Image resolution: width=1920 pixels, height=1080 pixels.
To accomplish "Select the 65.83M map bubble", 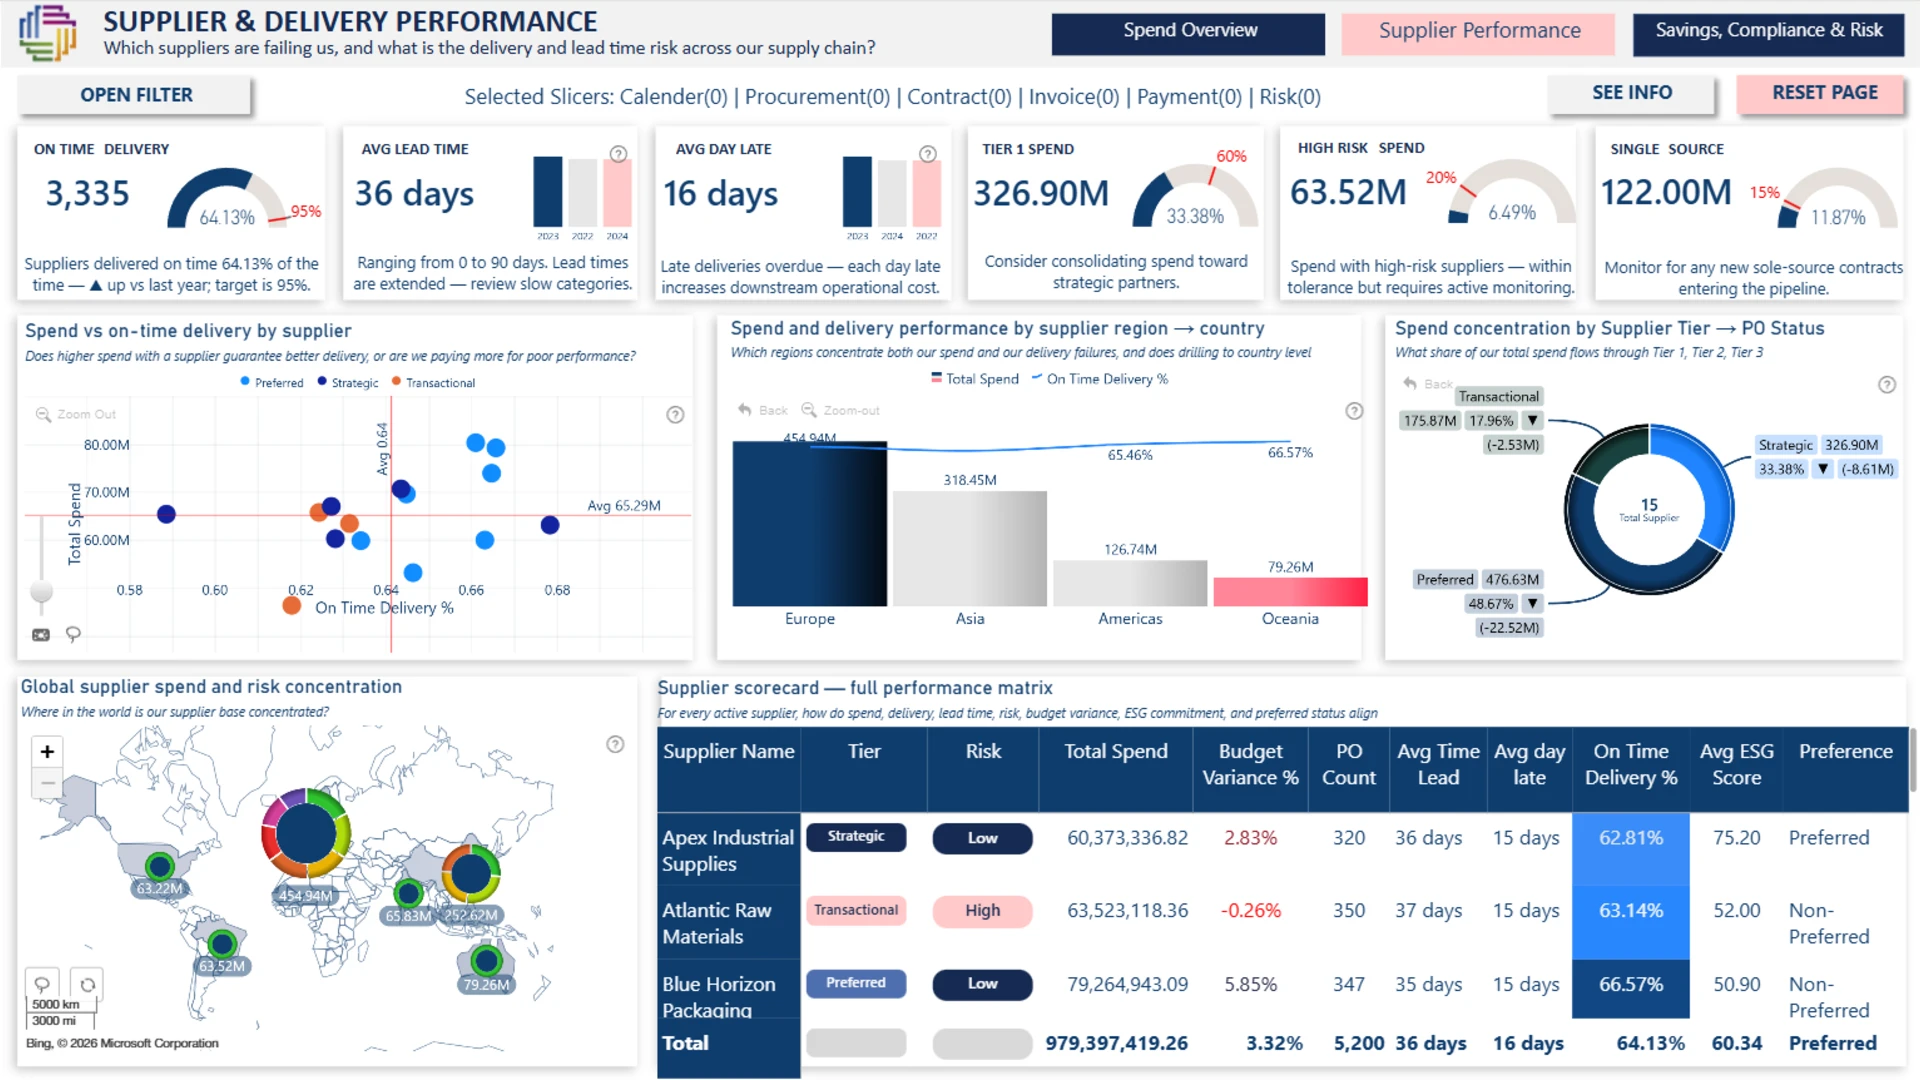I will [408, 893].
